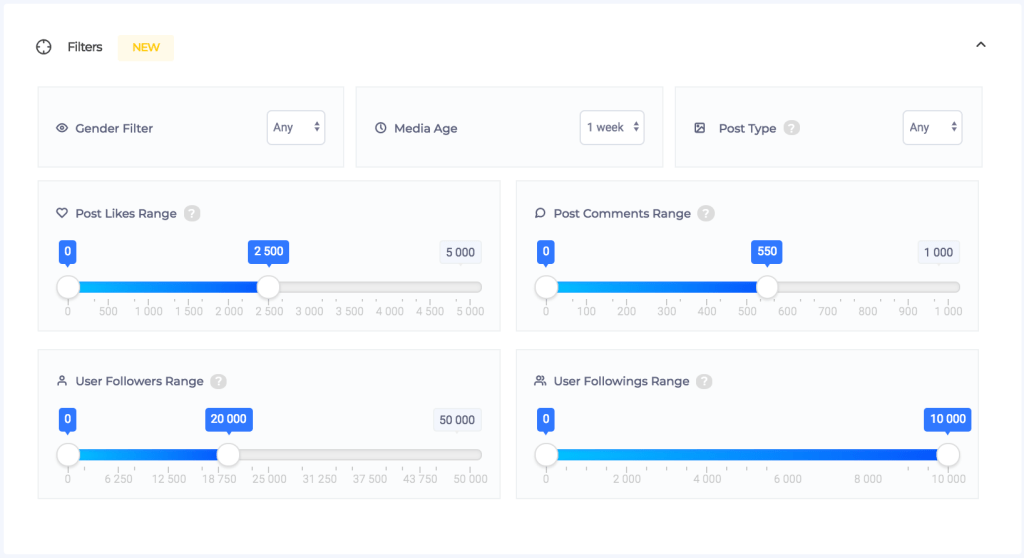The image size is (1024, 558).
Task: Click the eye icon for Gender Filter
Action: coord(62,128)
